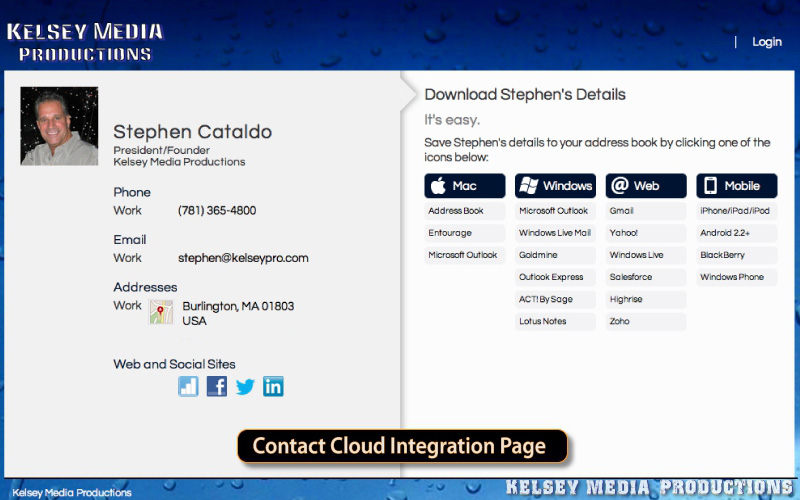Viewport: 800px width, 500px height.
Task: Save details to Windows Live
Action: pos(646,255)
